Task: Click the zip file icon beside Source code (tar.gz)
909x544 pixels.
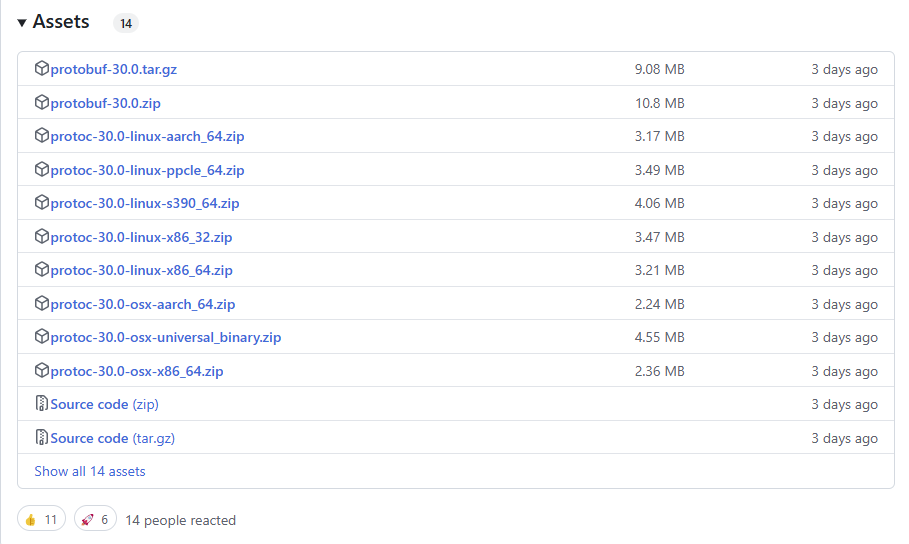Action: [42, 437]
